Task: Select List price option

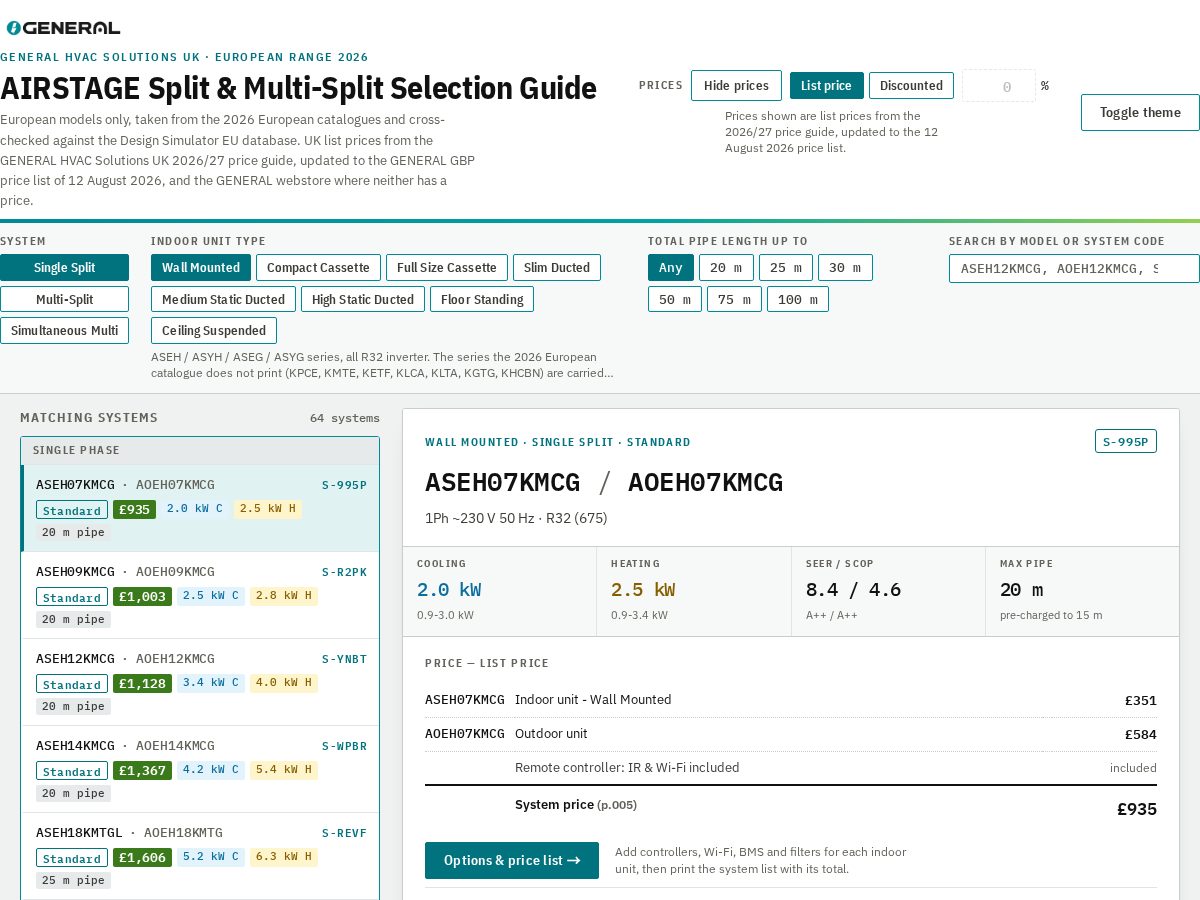Action: click(826, 86)
